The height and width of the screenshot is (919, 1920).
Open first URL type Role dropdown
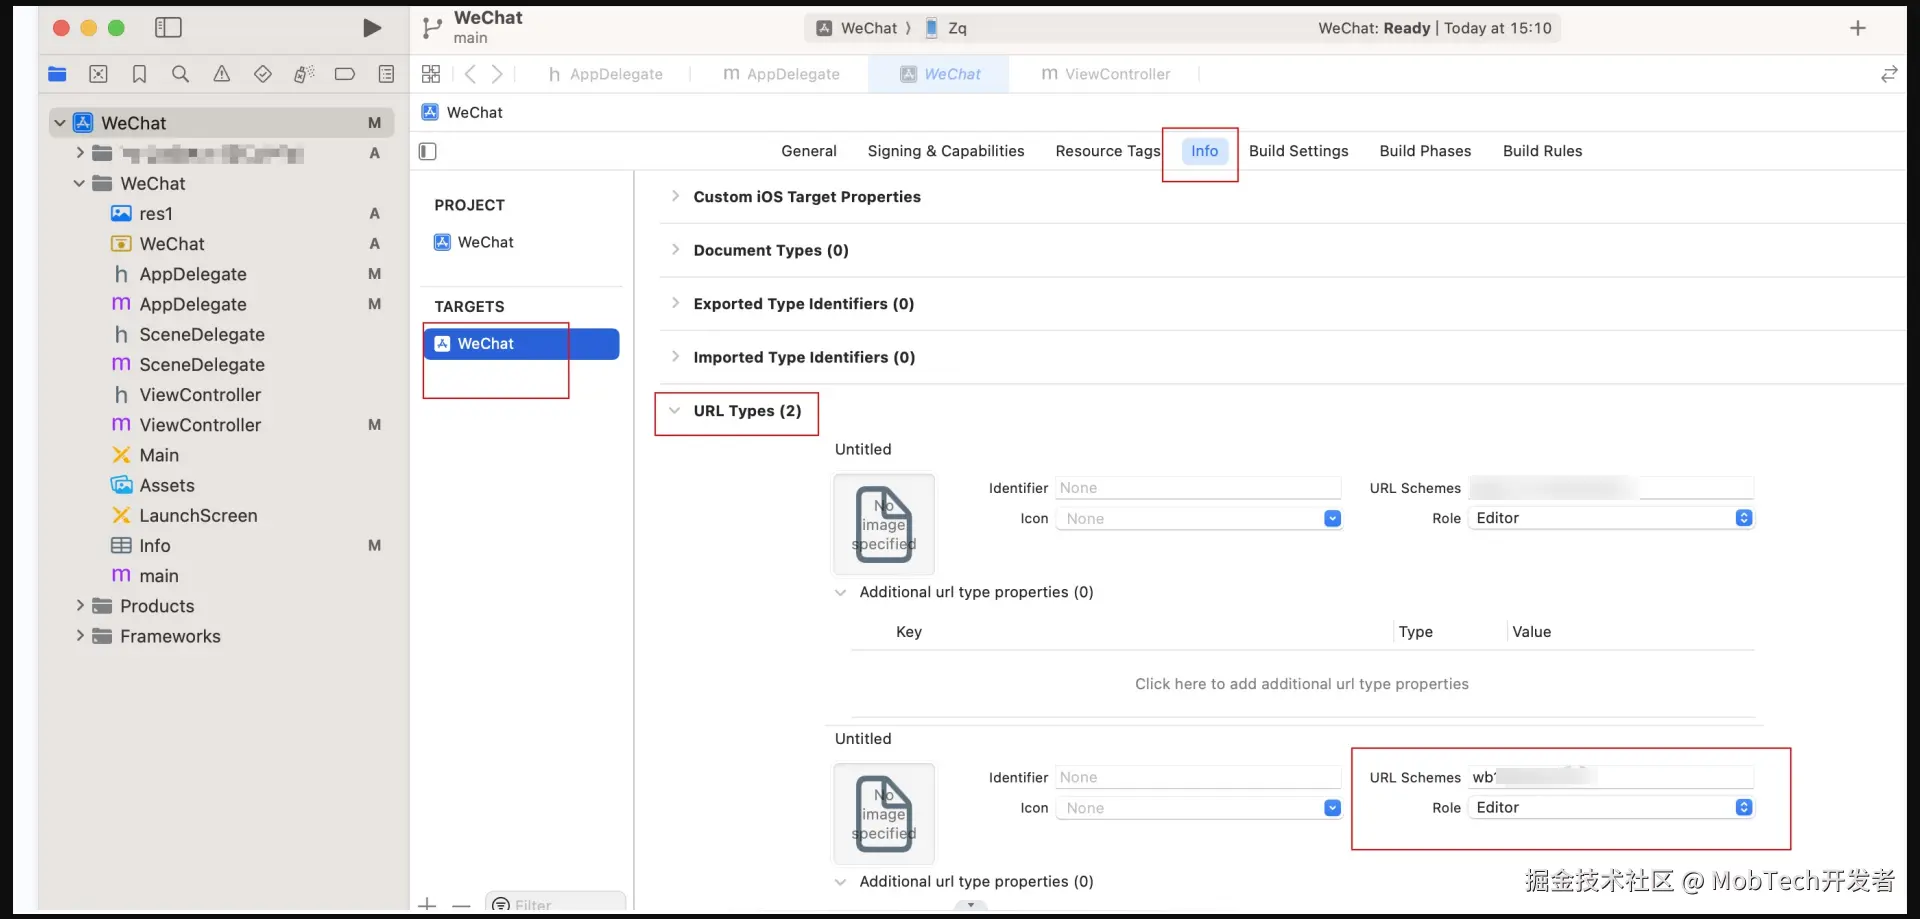(1611, 518)
